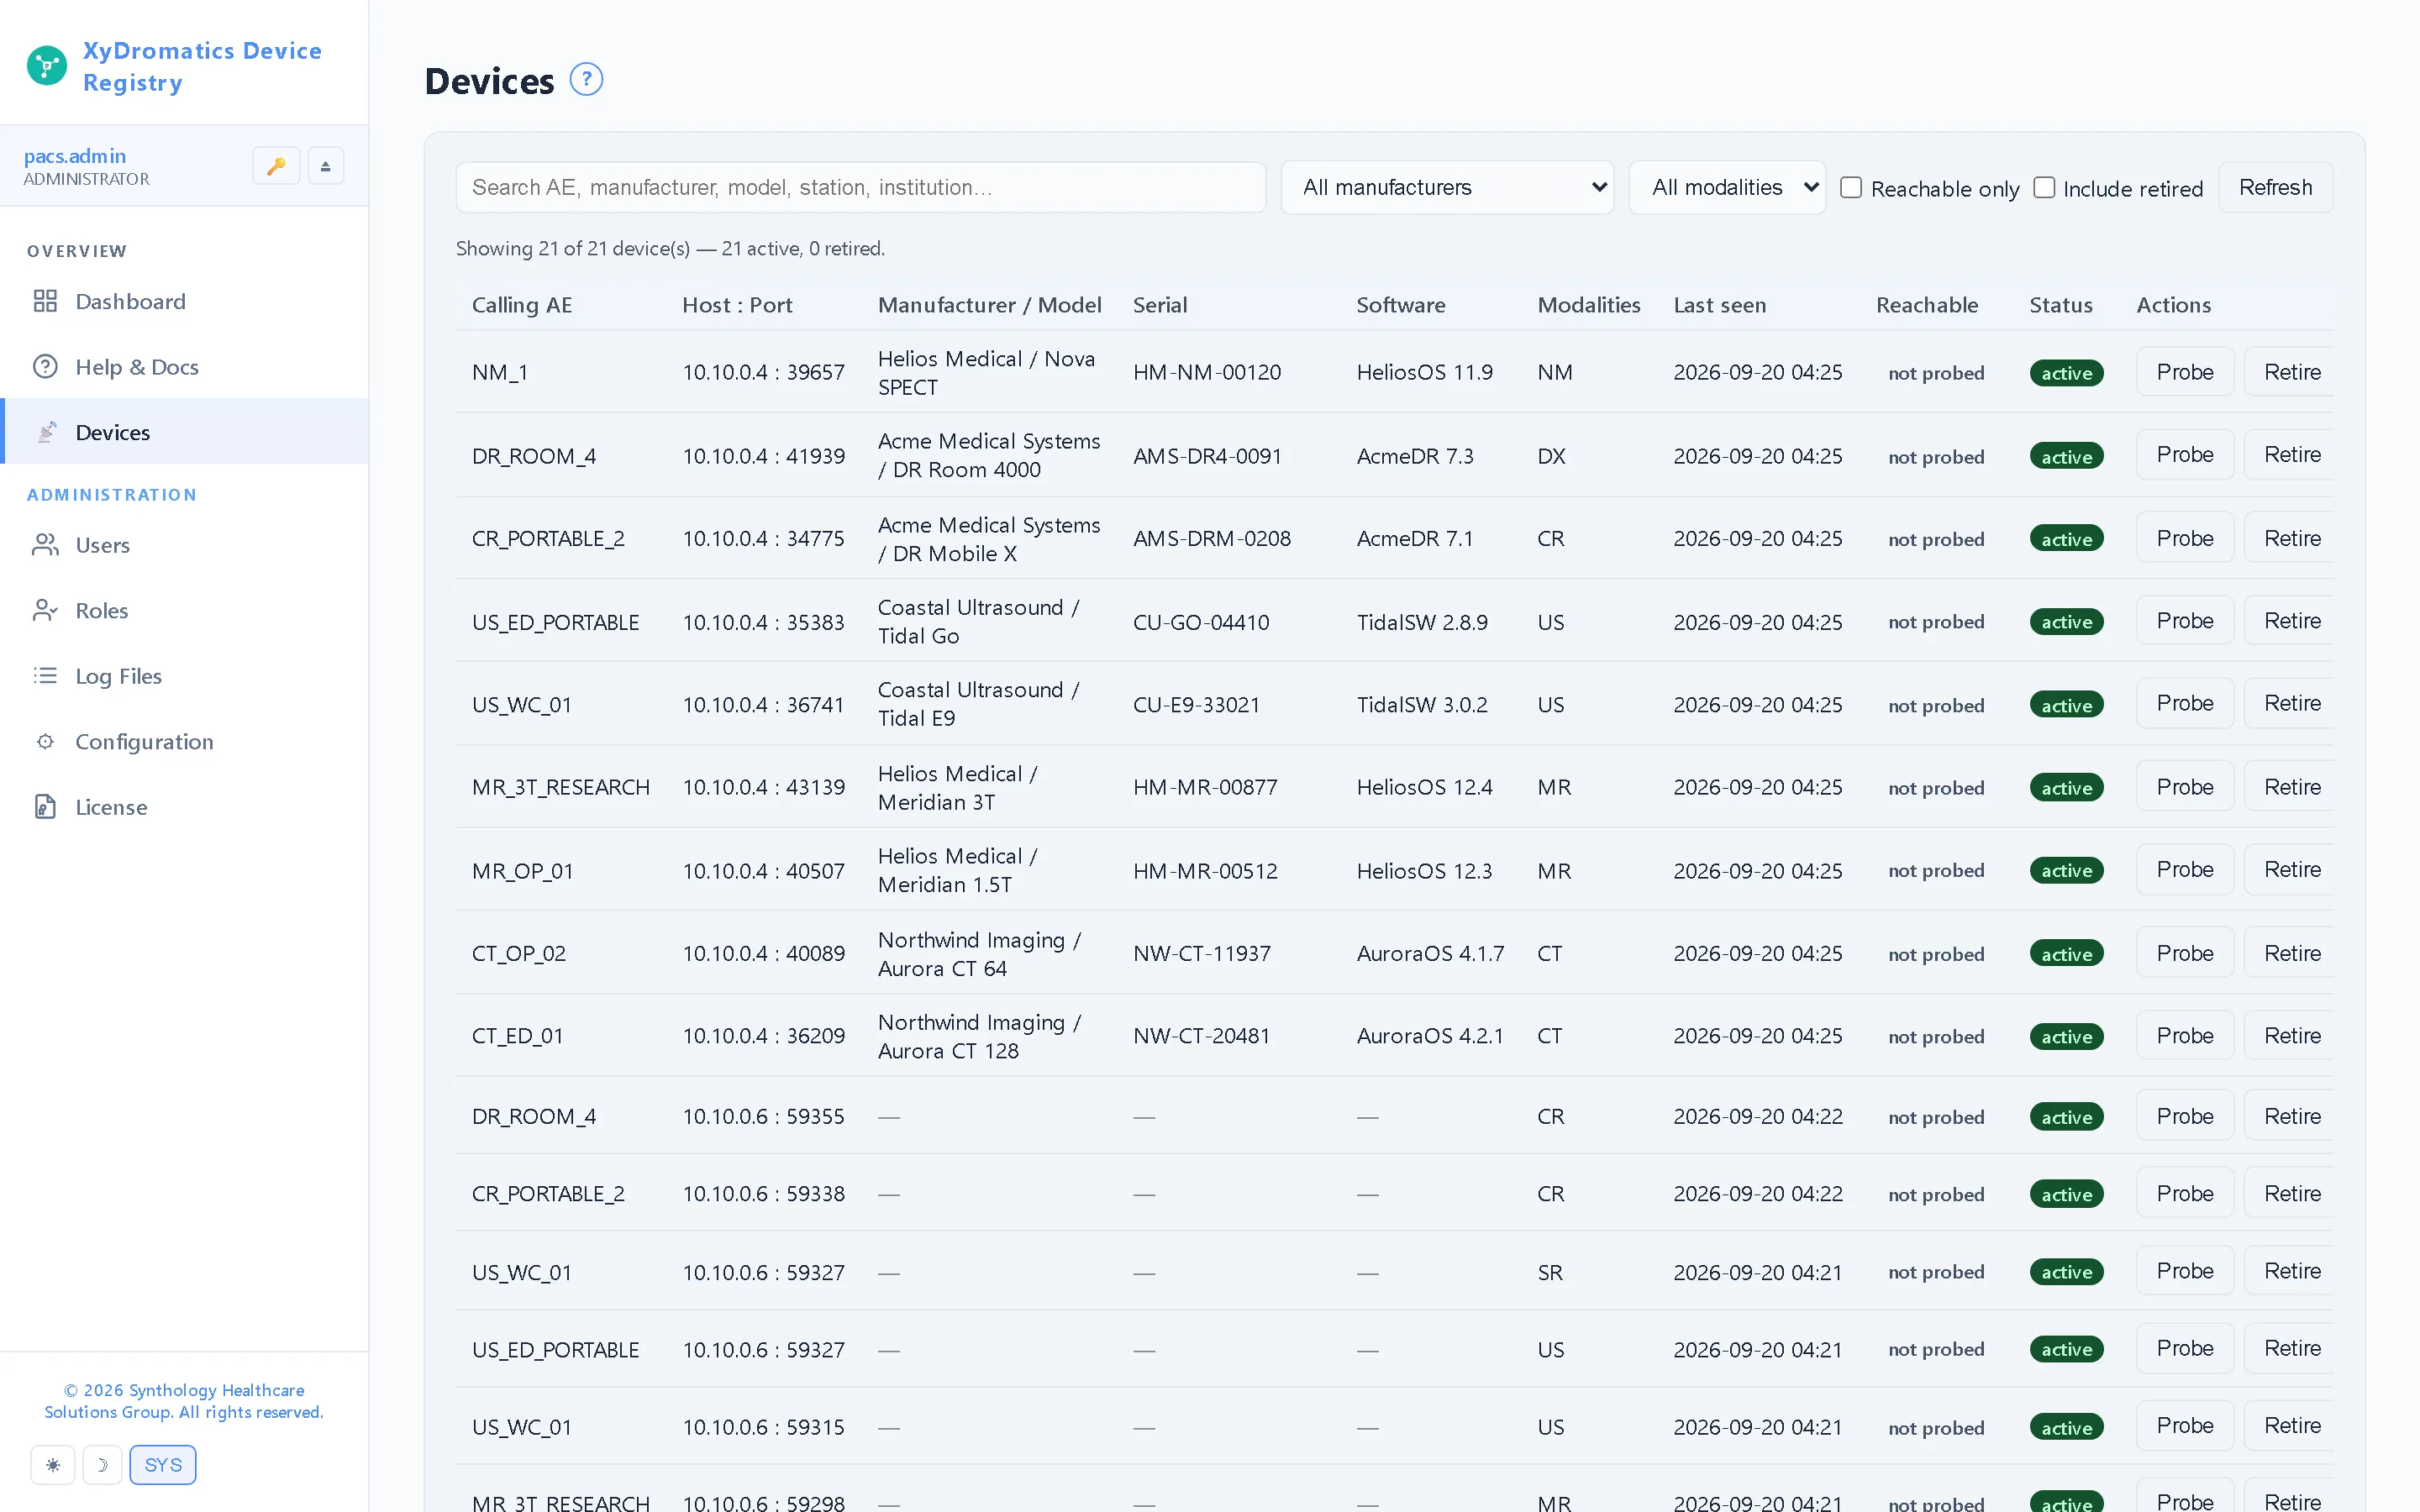Click the AcmeDR 7.3 software cell
The height and width of the screenshot is (1512, 2420).
click(1415, 456)
